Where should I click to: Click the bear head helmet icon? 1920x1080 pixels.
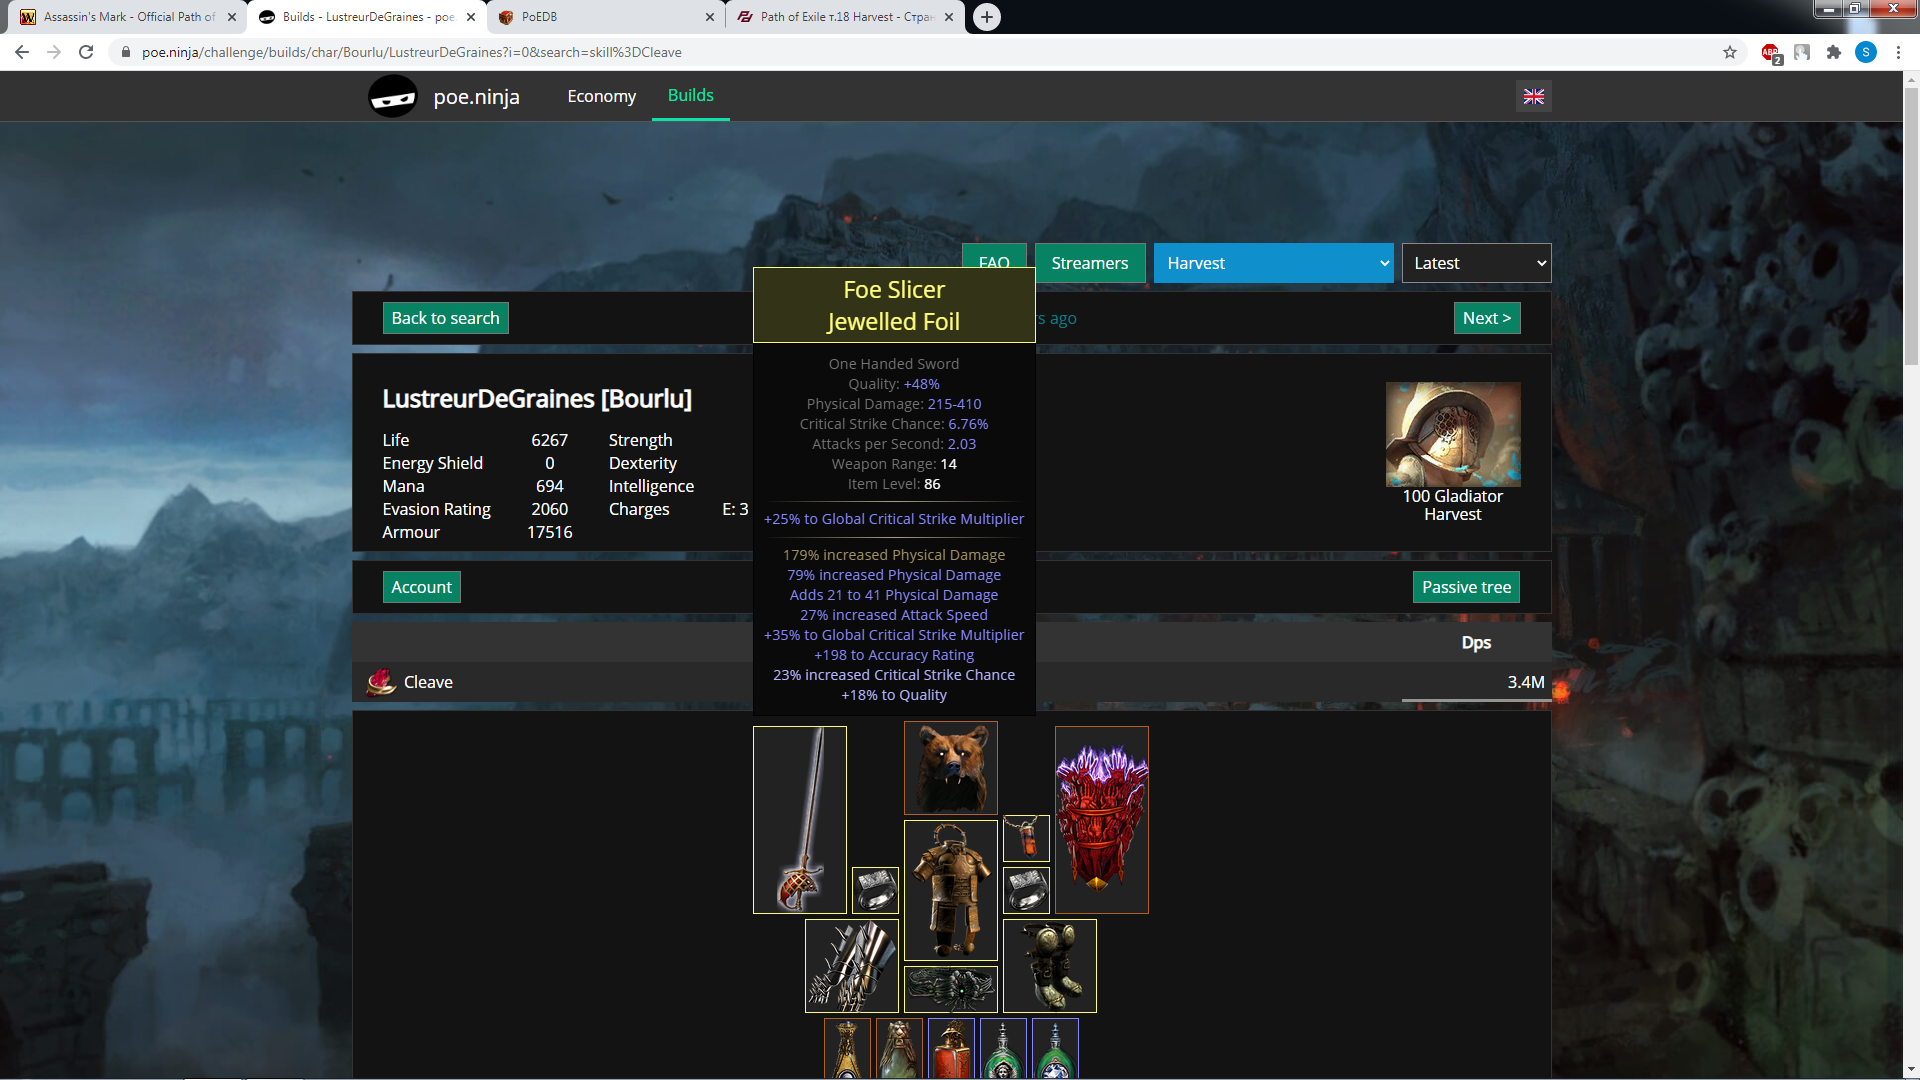pos(950,767)
